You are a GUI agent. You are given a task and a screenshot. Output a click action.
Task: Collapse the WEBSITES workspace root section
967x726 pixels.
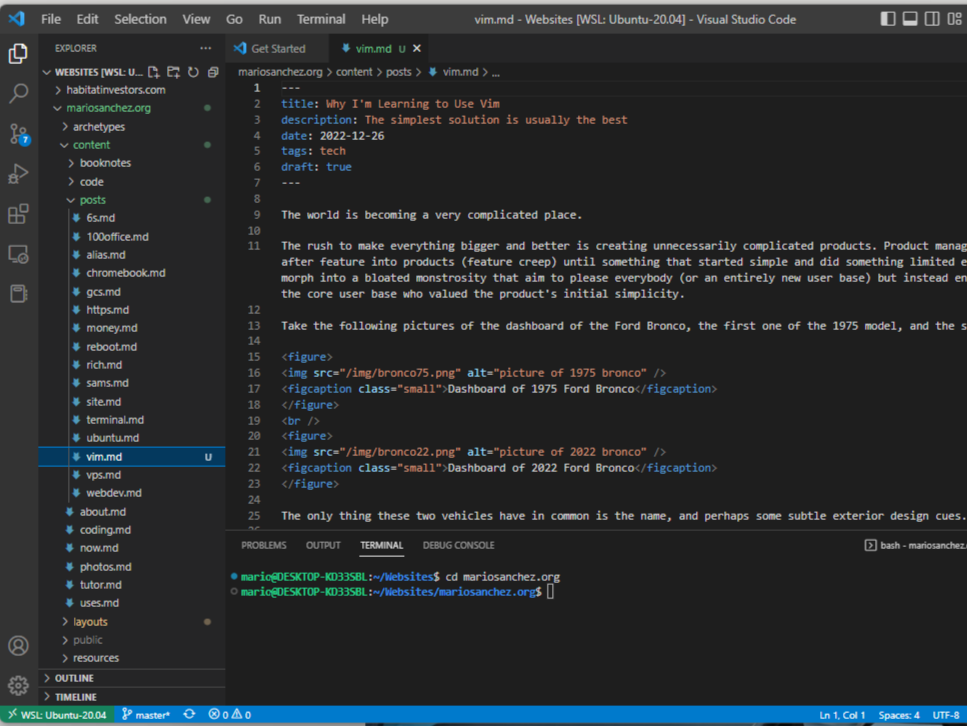point(93,72)
